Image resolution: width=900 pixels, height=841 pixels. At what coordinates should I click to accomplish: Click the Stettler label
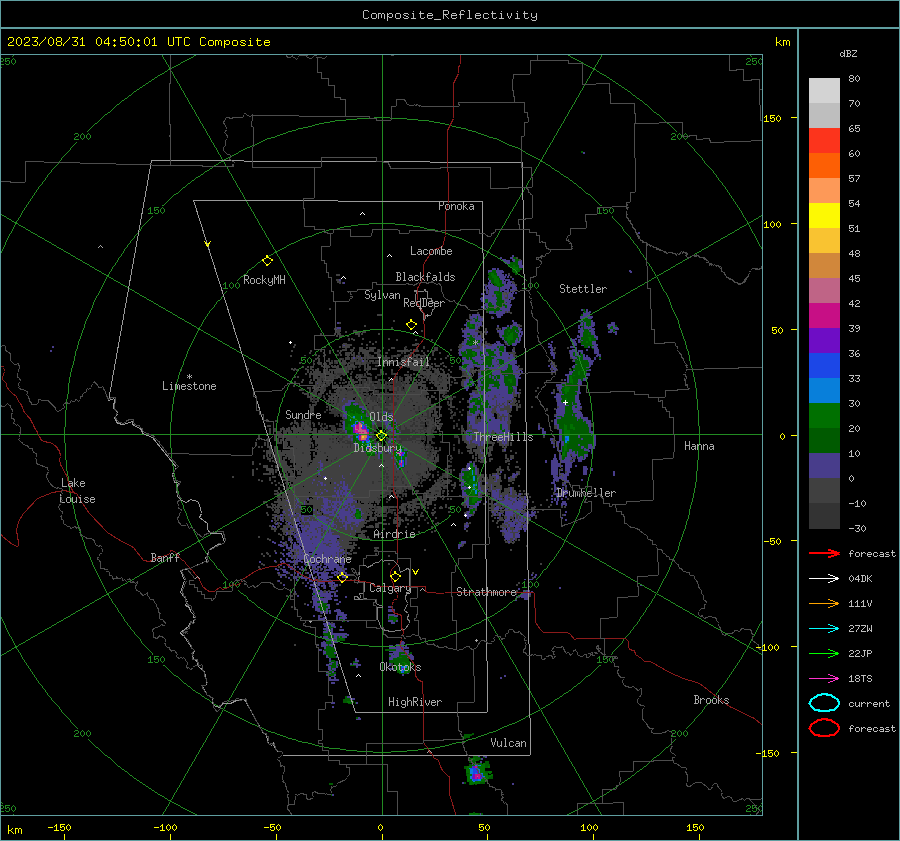583,289
